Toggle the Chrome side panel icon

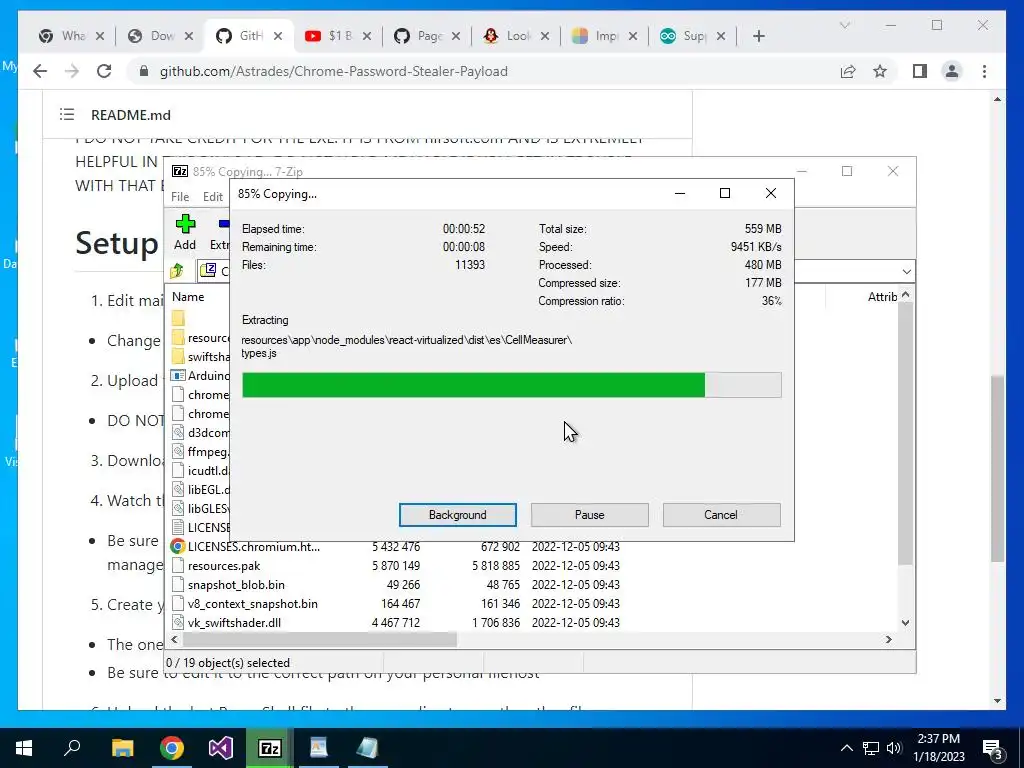[920, 71]
